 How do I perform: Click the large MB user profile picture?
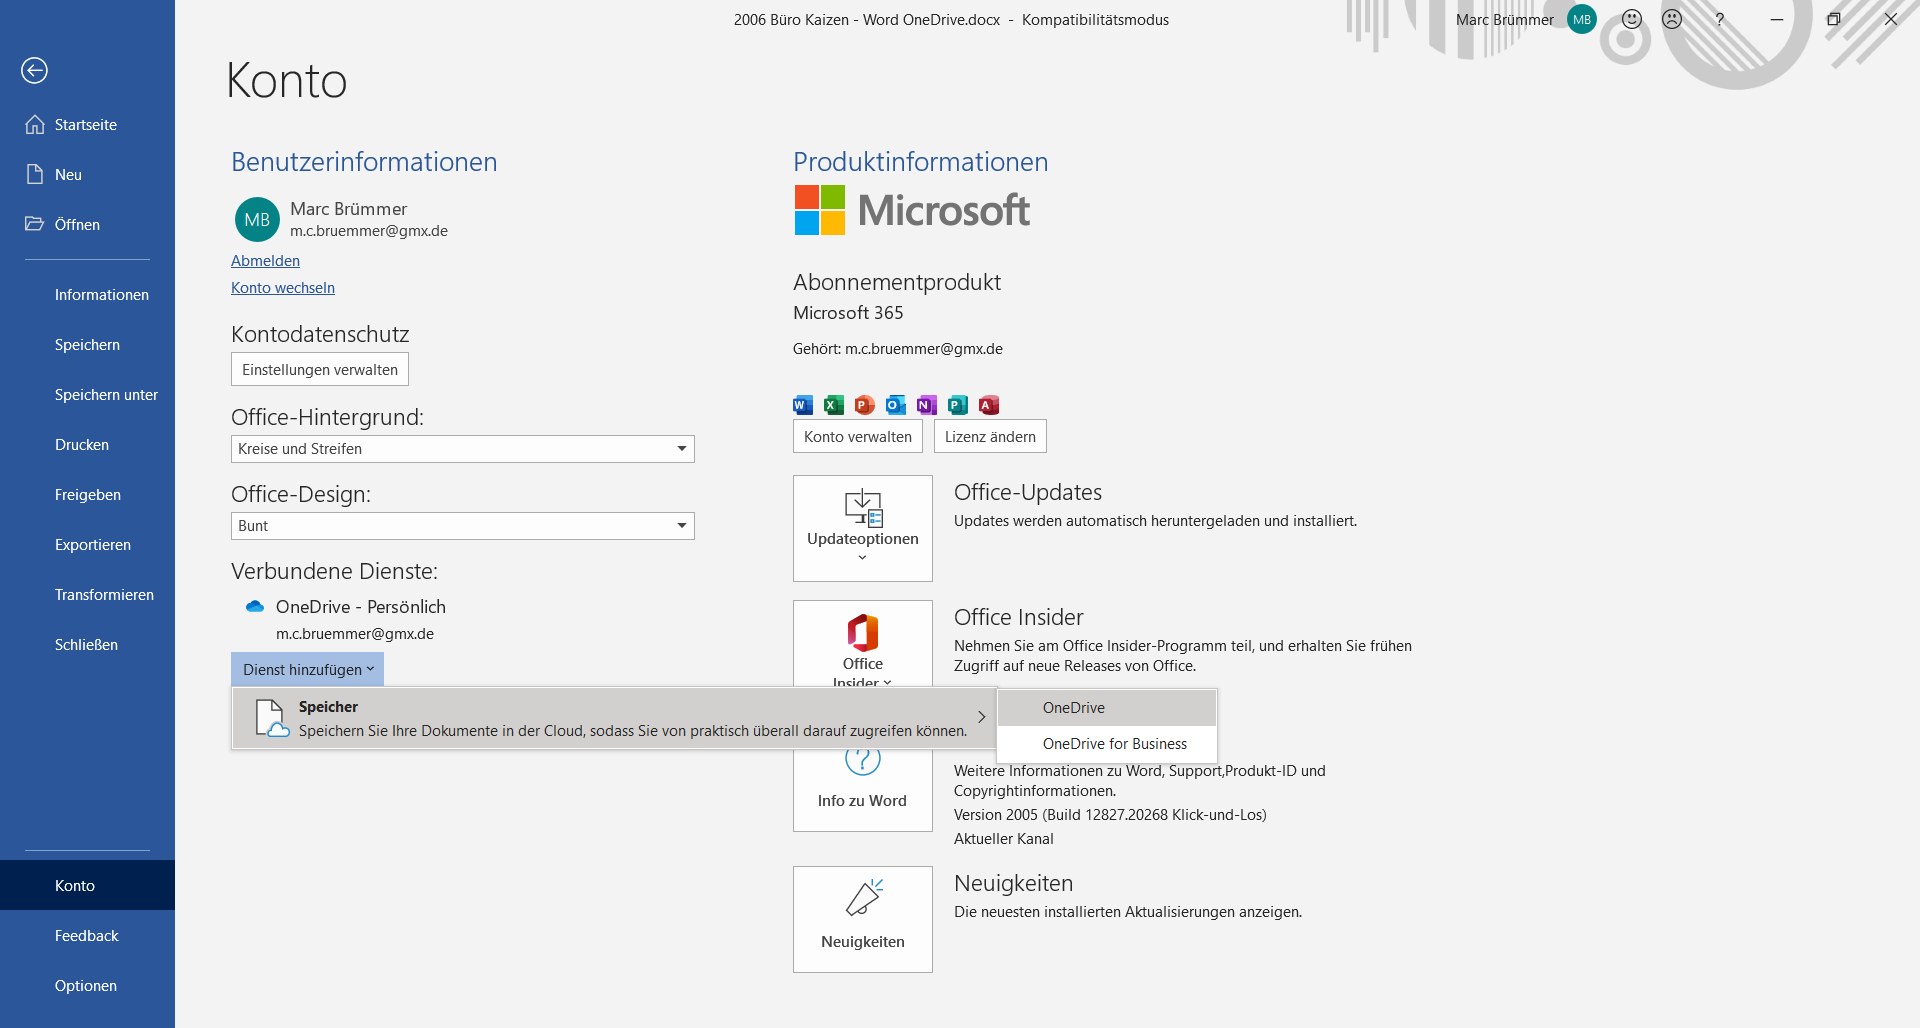coord(257,219)
